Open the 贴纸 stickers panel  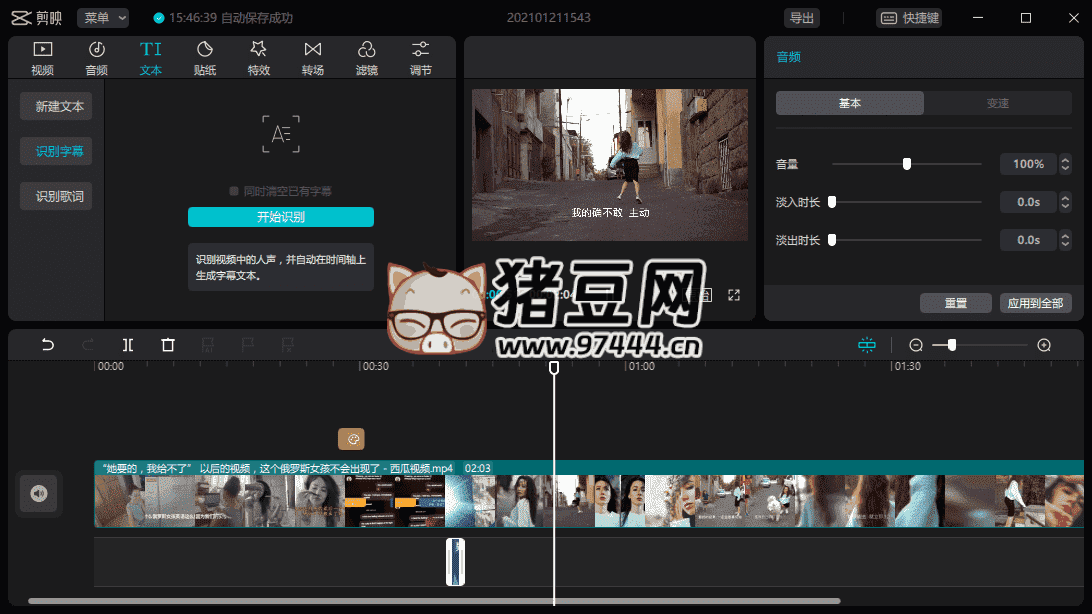click(205, 58)
